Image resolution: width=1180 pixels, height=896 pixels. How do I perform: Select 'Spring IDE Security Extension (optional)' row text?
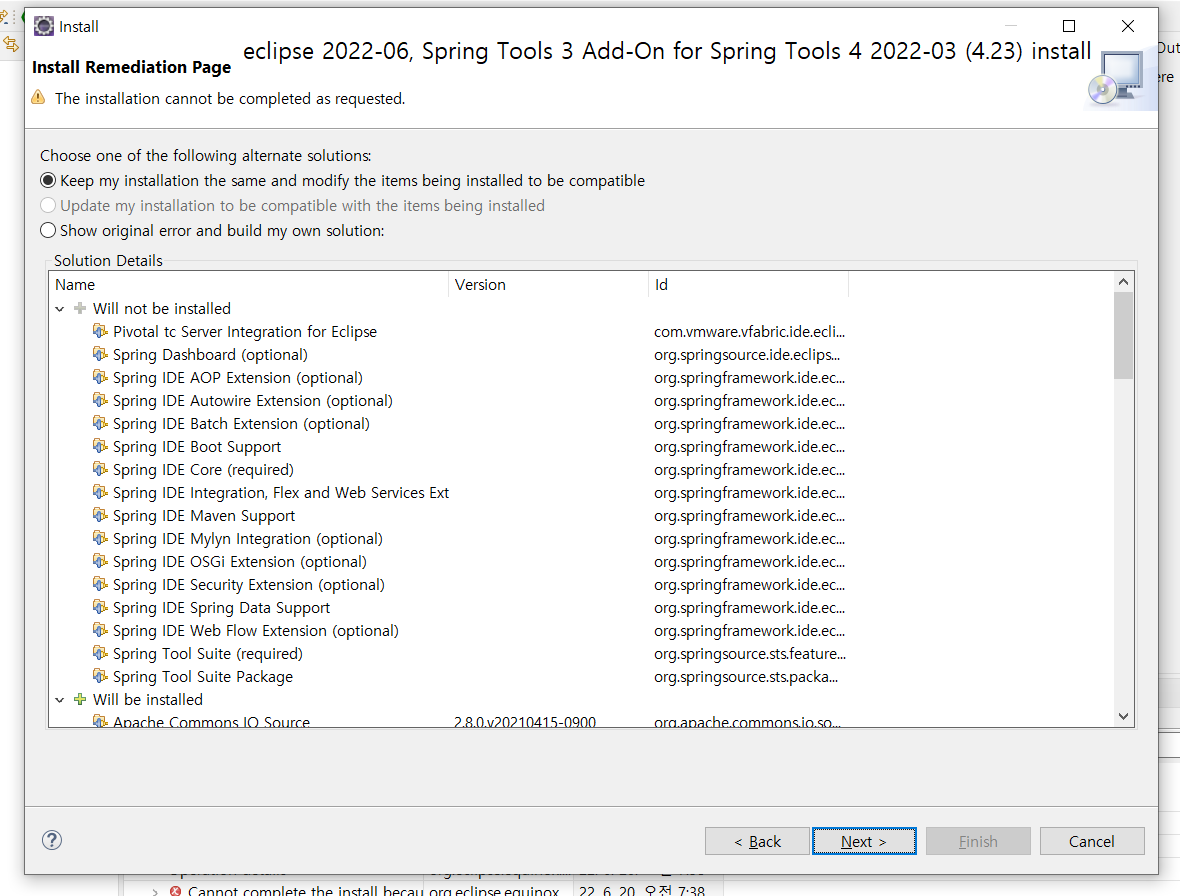click(248, 585)
